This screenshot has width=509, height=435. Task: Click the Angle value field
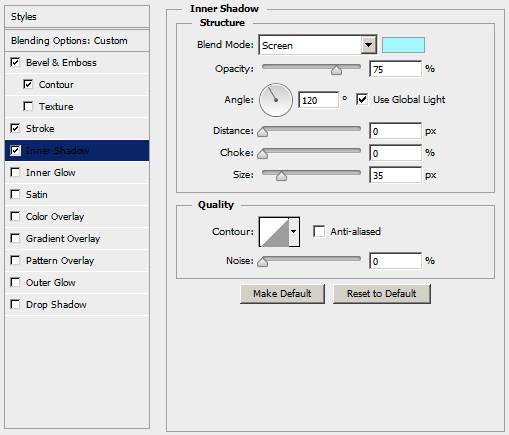pos(319,100)
